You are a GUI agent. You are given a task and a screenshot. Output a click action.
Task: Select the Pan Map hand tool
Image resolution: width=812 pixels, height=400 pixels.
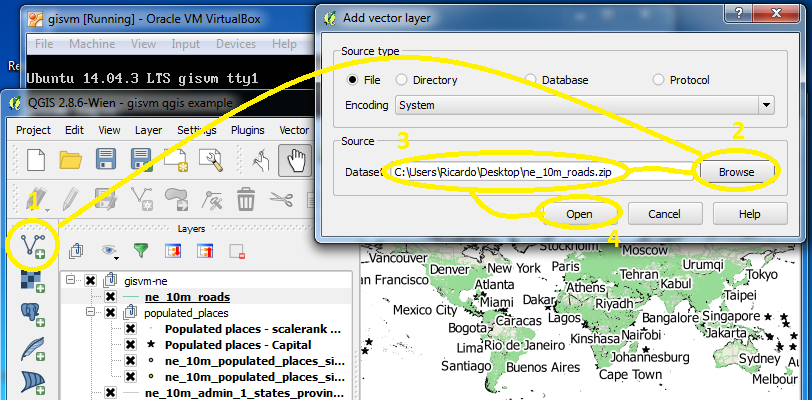295,160
